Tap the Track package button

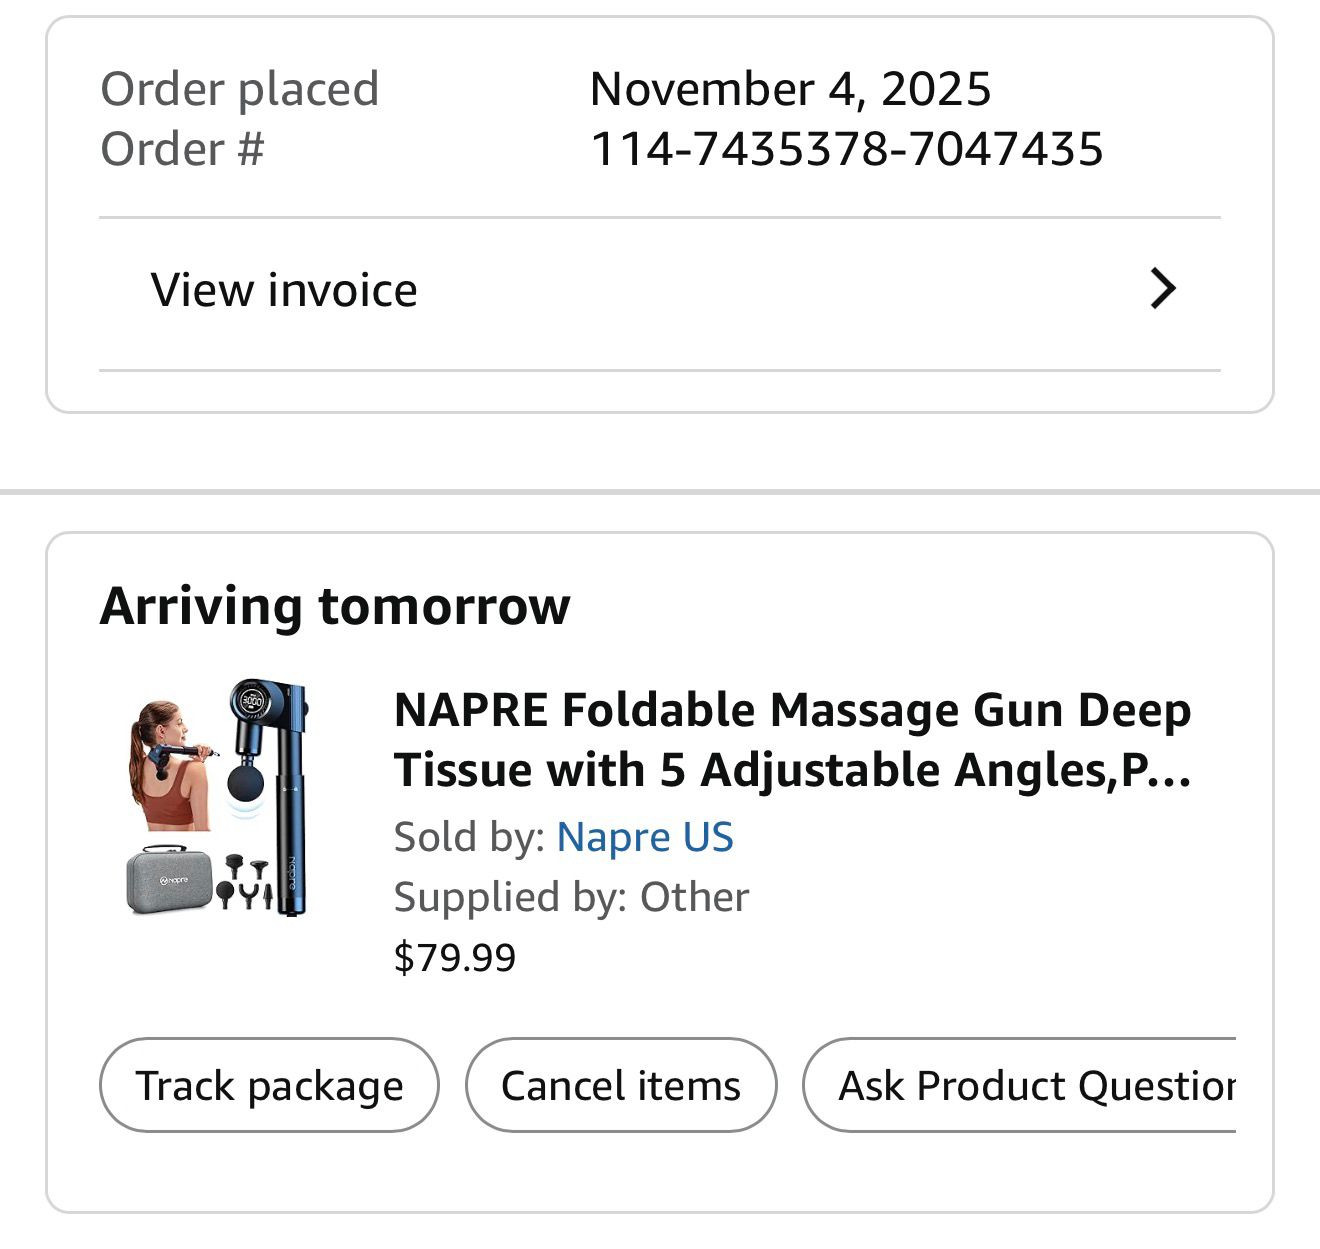click(269, 1085)
